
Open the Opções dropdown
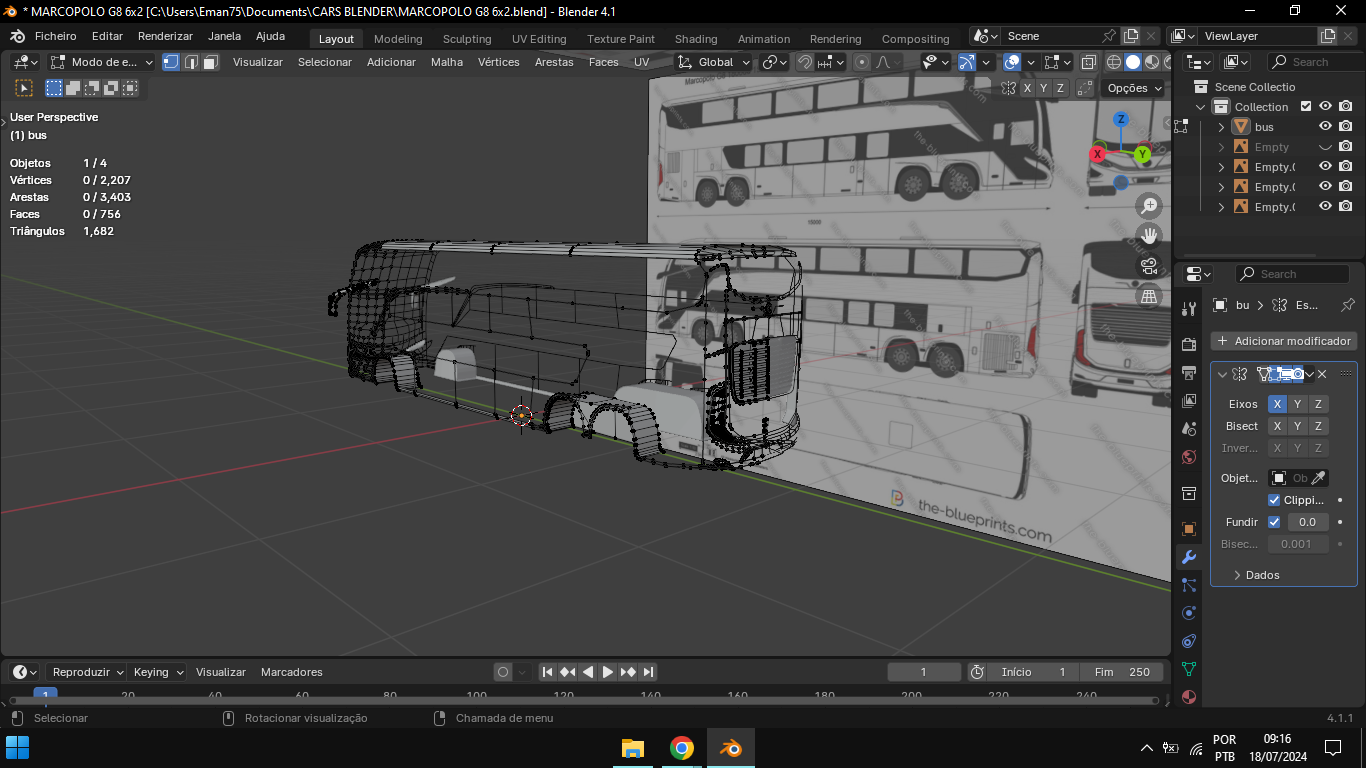point(1135,88)
